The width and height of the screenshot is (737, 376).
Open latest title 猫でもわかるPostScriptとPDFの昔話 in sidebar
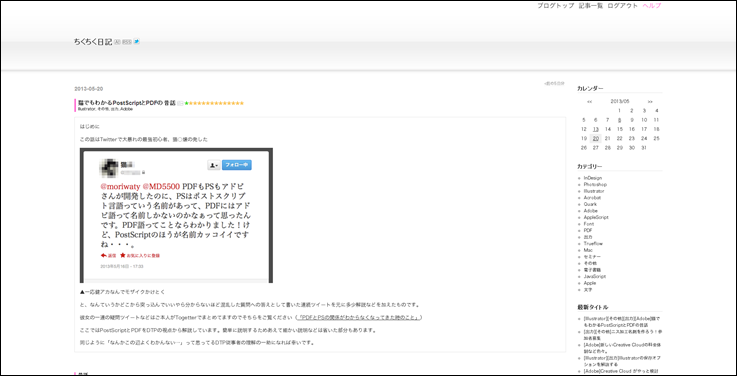click(x=622, y=322)
